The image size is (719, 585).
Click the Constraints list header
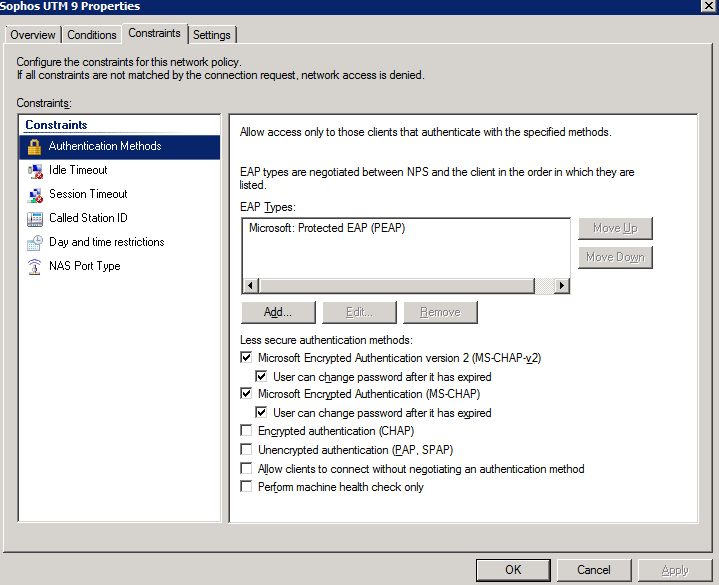point(56,125)
